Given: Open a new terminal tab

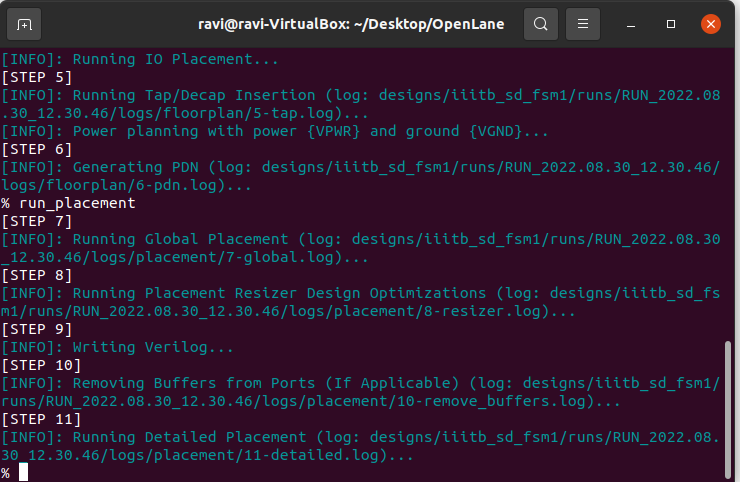Looking at the screenshot, I should (x=24, y=24).
